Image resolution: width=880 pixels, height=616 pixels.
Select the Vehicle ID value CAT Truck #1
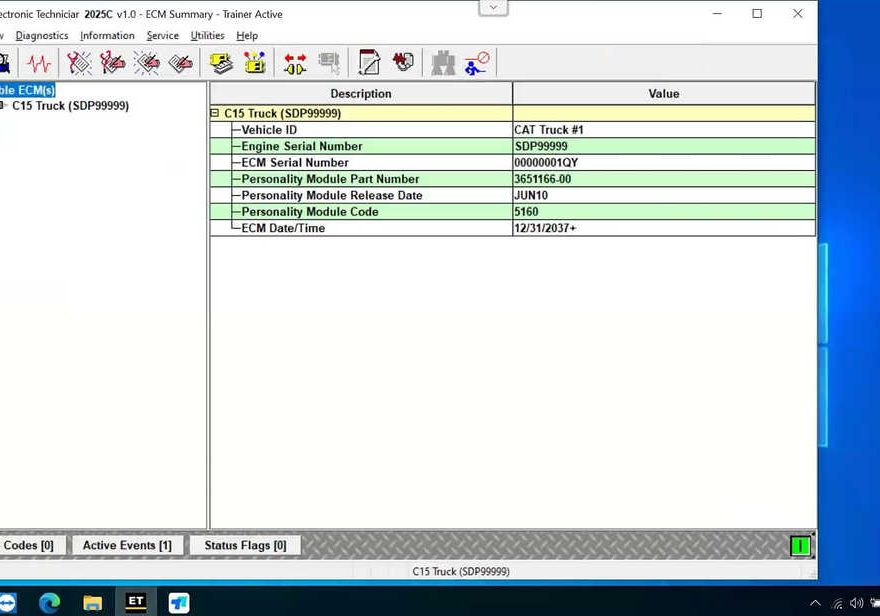tap(549, 130)
